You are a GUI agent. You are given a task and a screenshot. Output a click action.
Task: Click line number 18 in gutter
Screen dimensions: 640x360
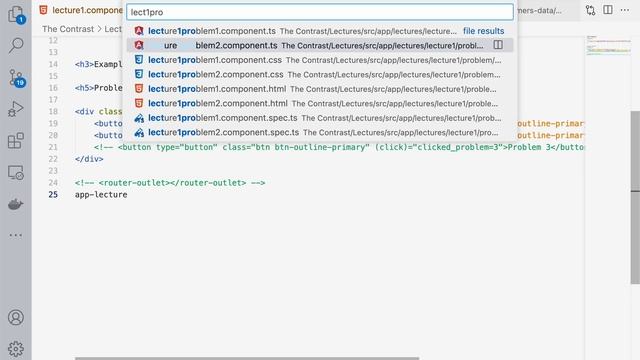[53, 111]
